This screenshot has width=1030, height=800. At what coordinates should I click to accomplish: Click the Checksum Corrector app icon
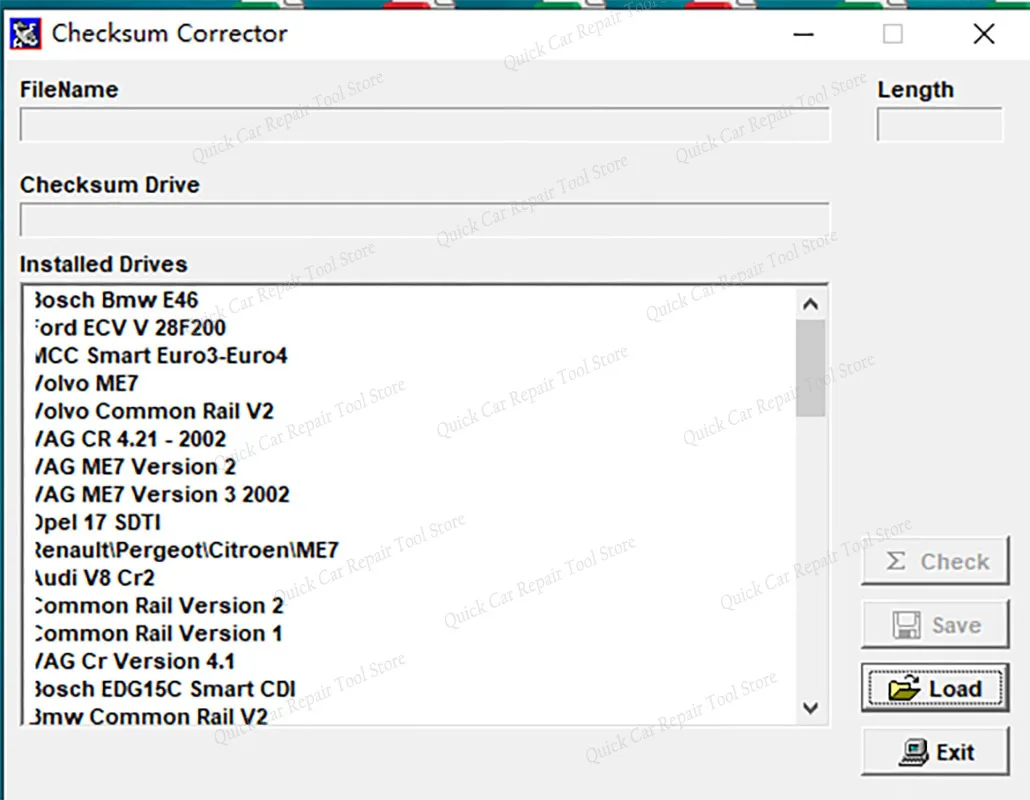[x=26, y=33]
